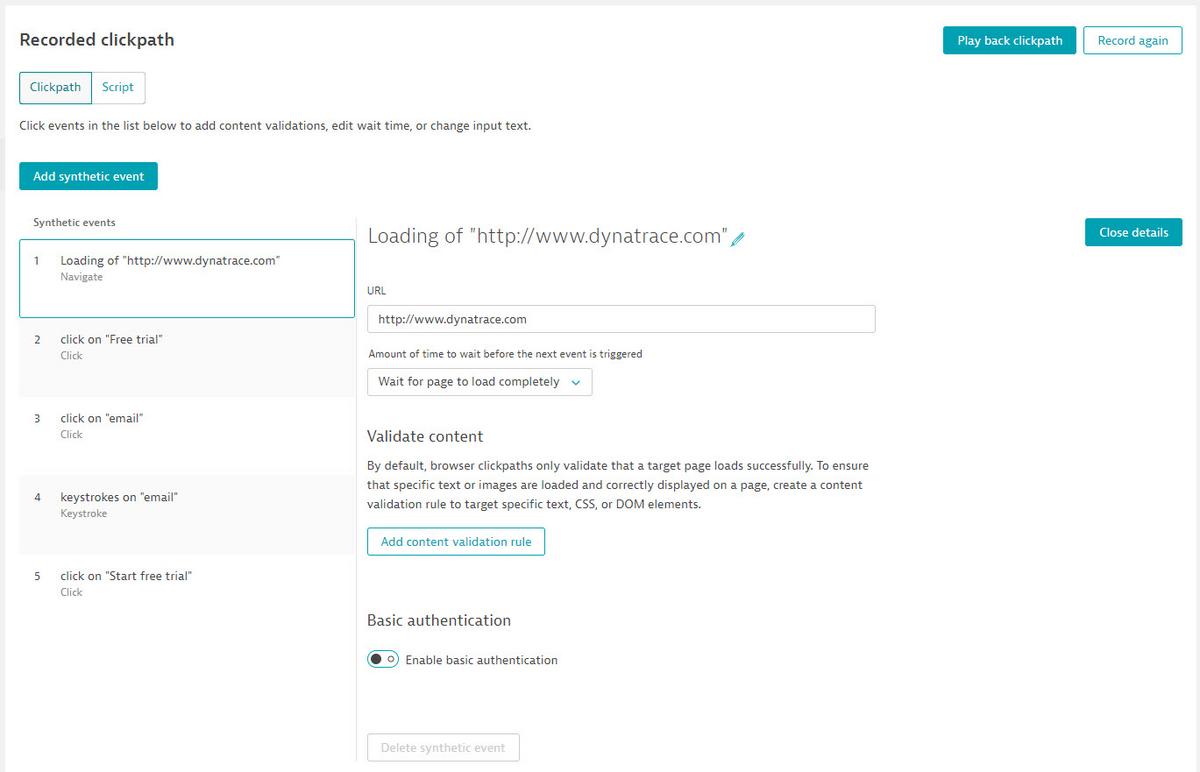Image resolution: width=1200 pixels, height=772 pixels.
Task: Disable the basic authentication toggle
Action: [383, 658]
